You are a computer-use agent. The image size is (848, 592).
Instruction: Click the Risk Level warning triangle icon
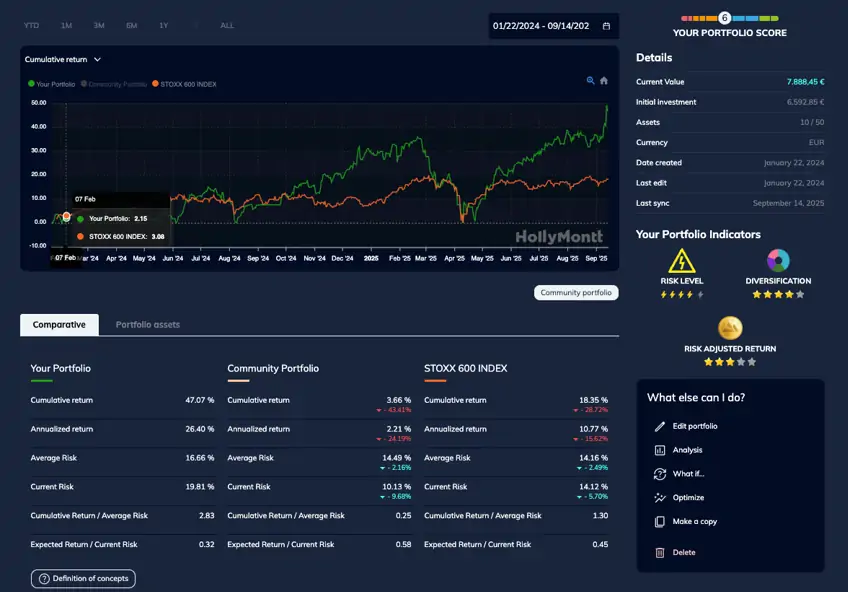(x=681, y=261)
